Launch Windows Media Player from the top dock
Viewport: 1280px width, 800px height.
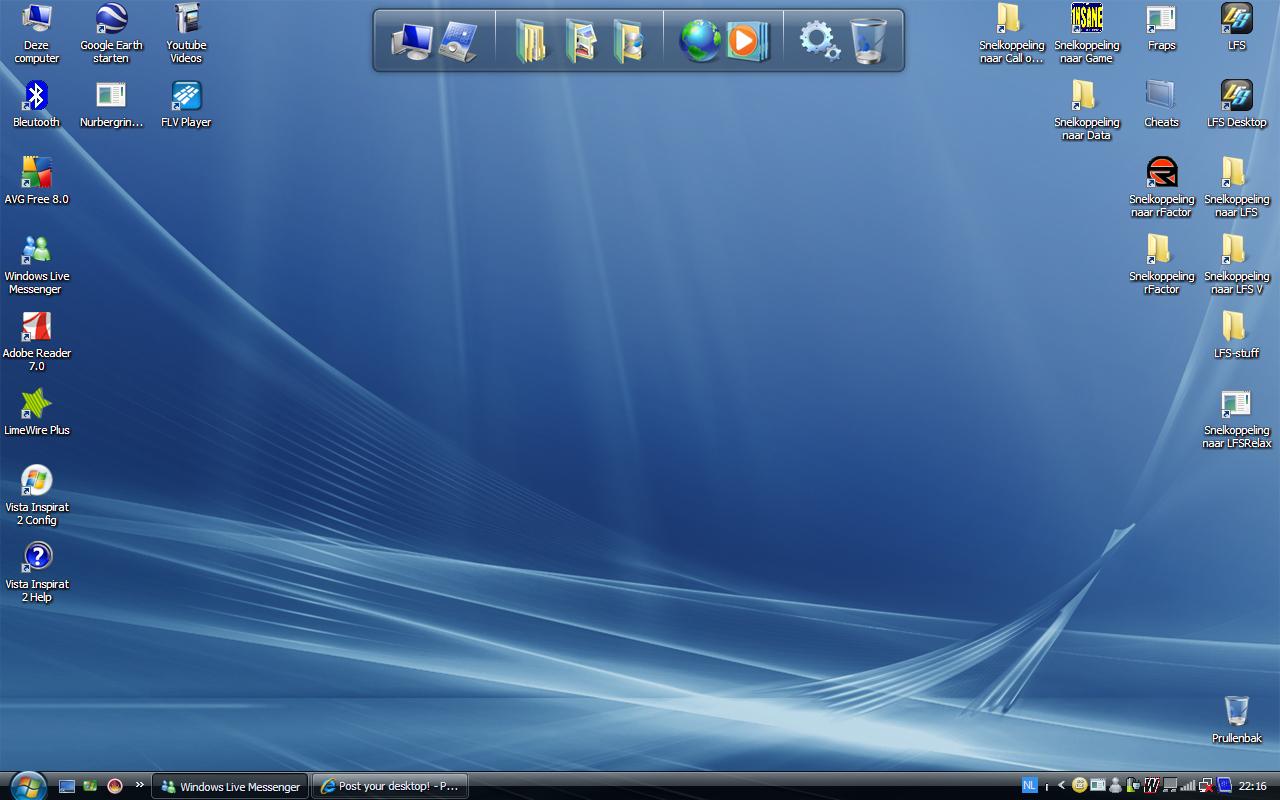tap(746, 41)
